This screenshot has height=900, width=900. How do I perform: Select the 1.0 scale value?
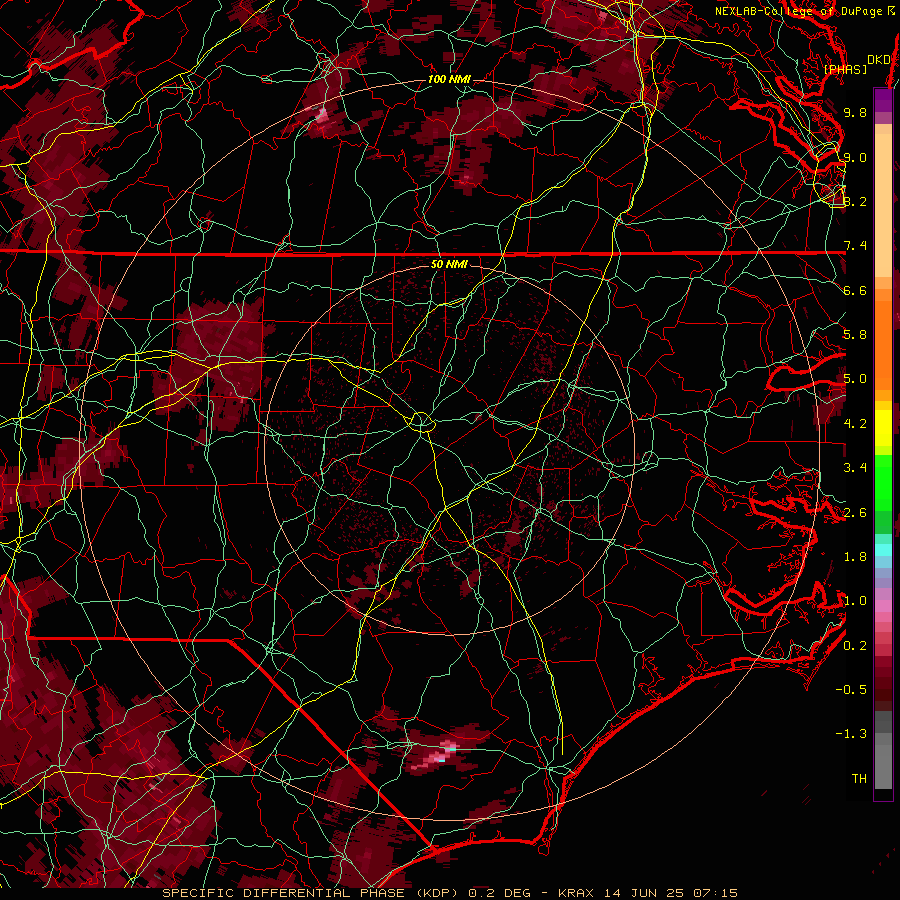click(855, 601)
